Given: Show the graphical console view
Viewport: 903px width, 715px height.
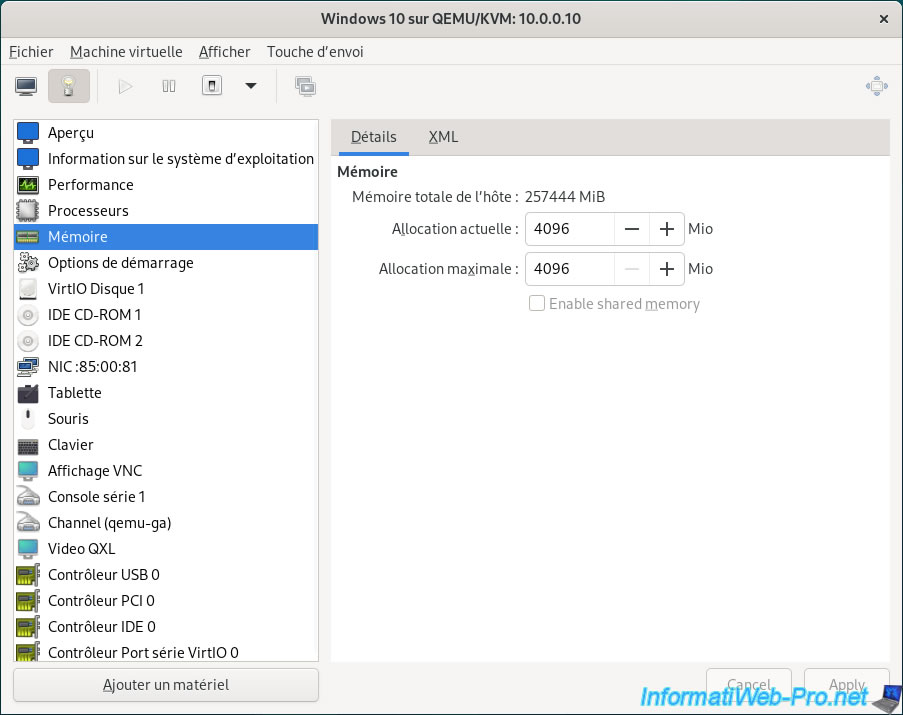Looking at the screenshot, I should (x=26, y=86).
